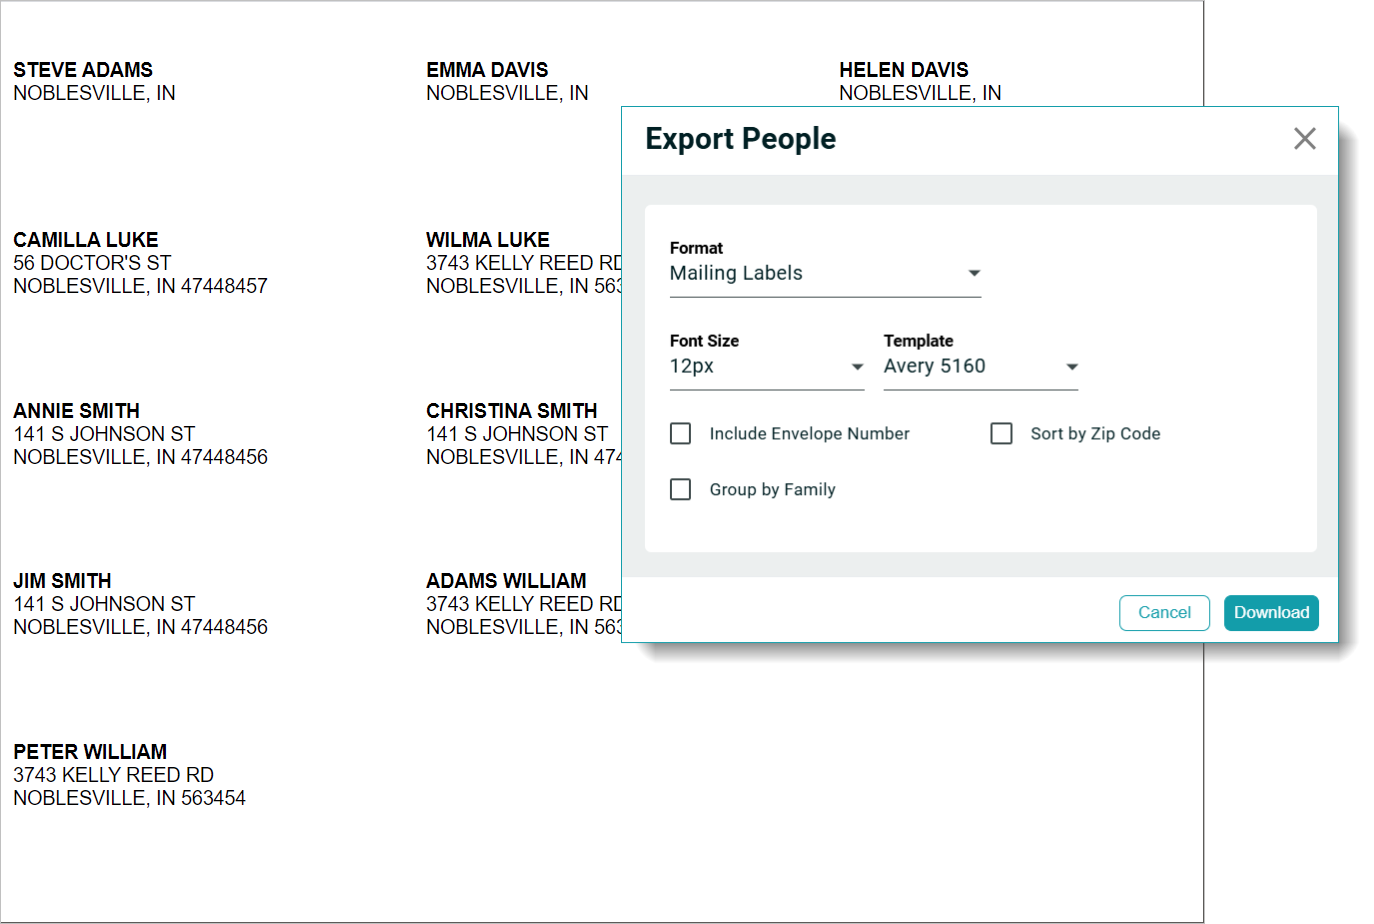Select the STEVE ADAMS mailing label

tap(83, 70)
